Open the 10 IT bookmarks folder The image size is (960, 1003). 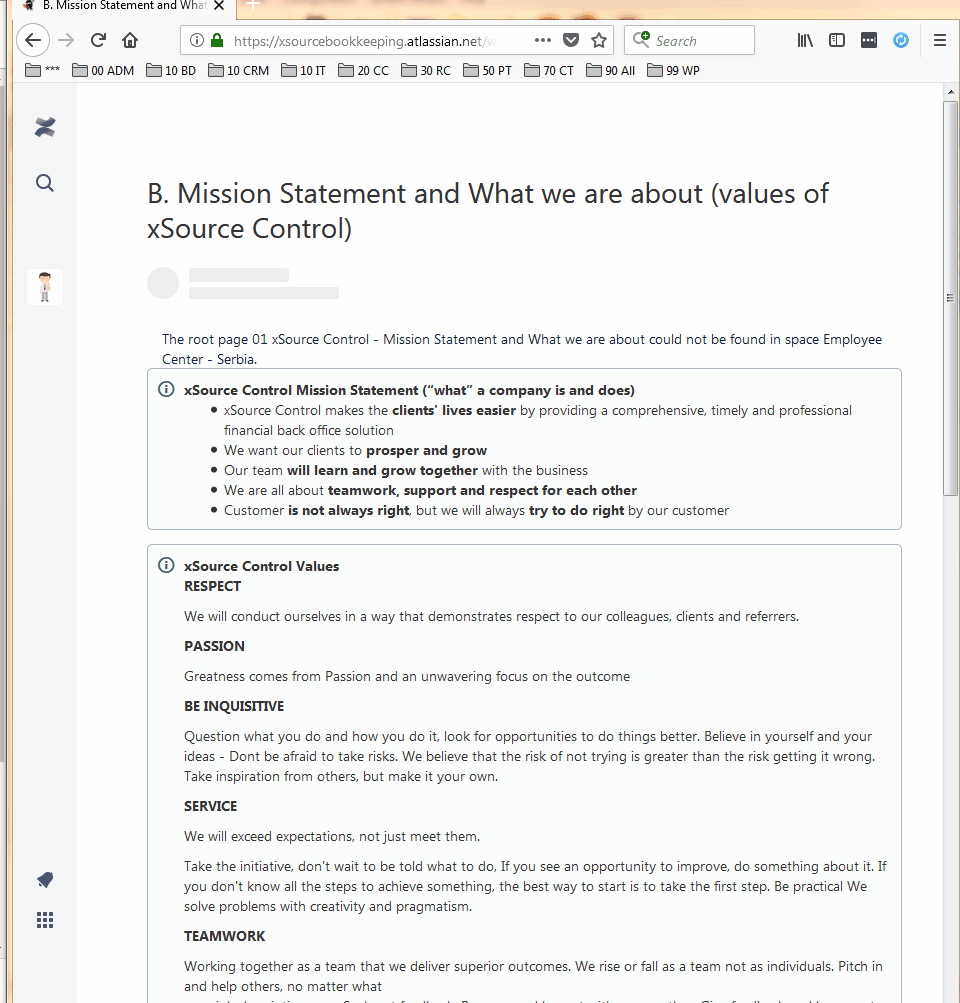(303, 70)
